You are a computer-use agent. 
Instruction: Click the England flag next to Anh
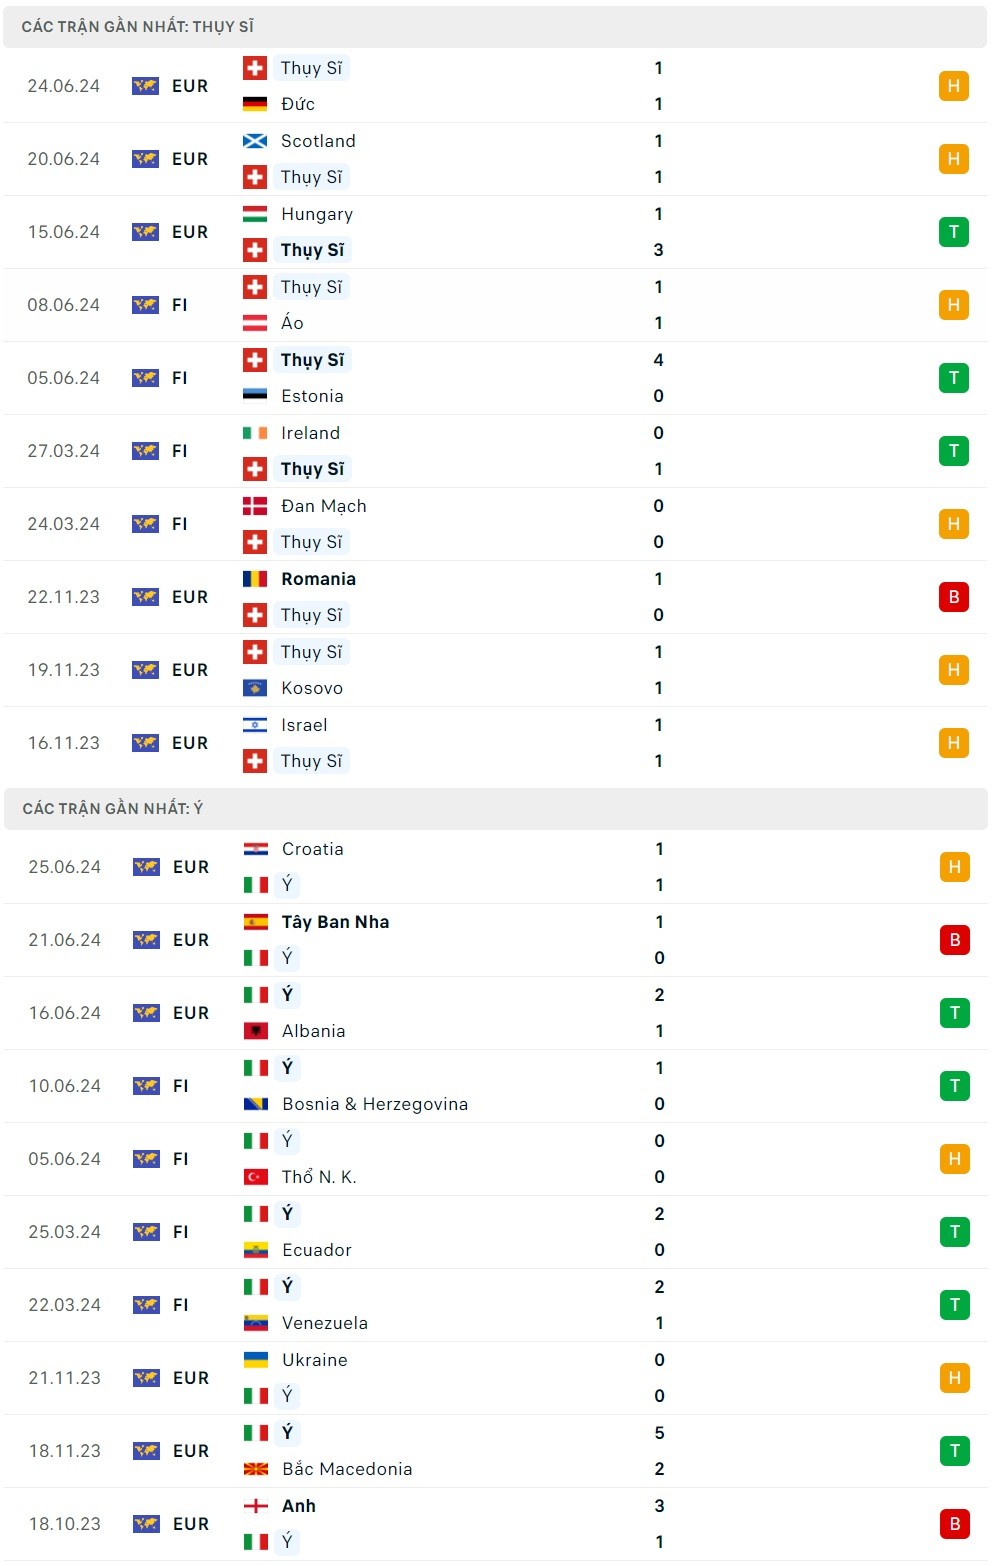pyautogui.click(x=256, y=1506)
